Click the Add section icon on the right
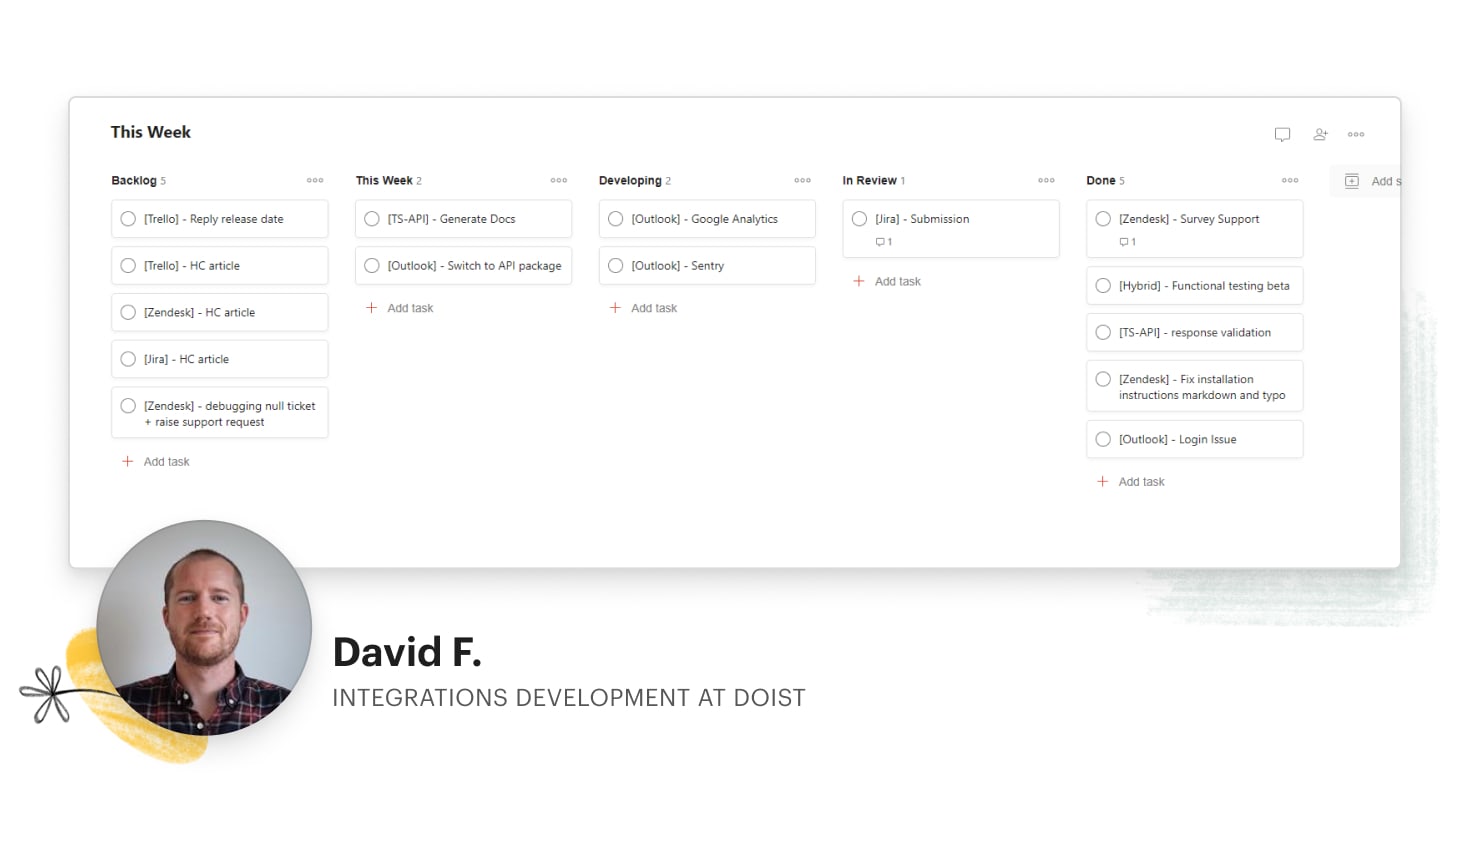This screenshot has width=1472, height=860. [x=1352, y=181]
